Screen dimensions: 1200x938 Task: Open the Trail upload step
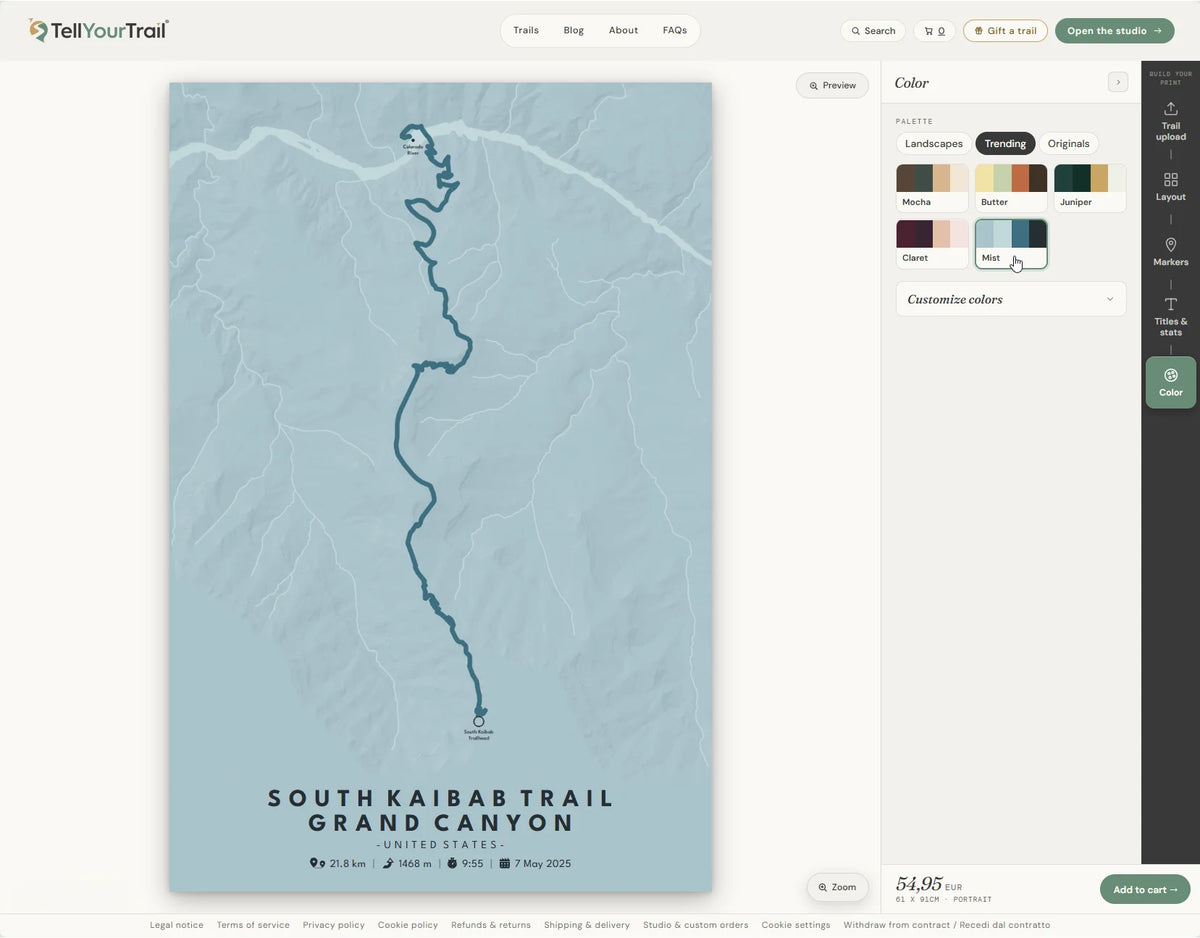1171,122
